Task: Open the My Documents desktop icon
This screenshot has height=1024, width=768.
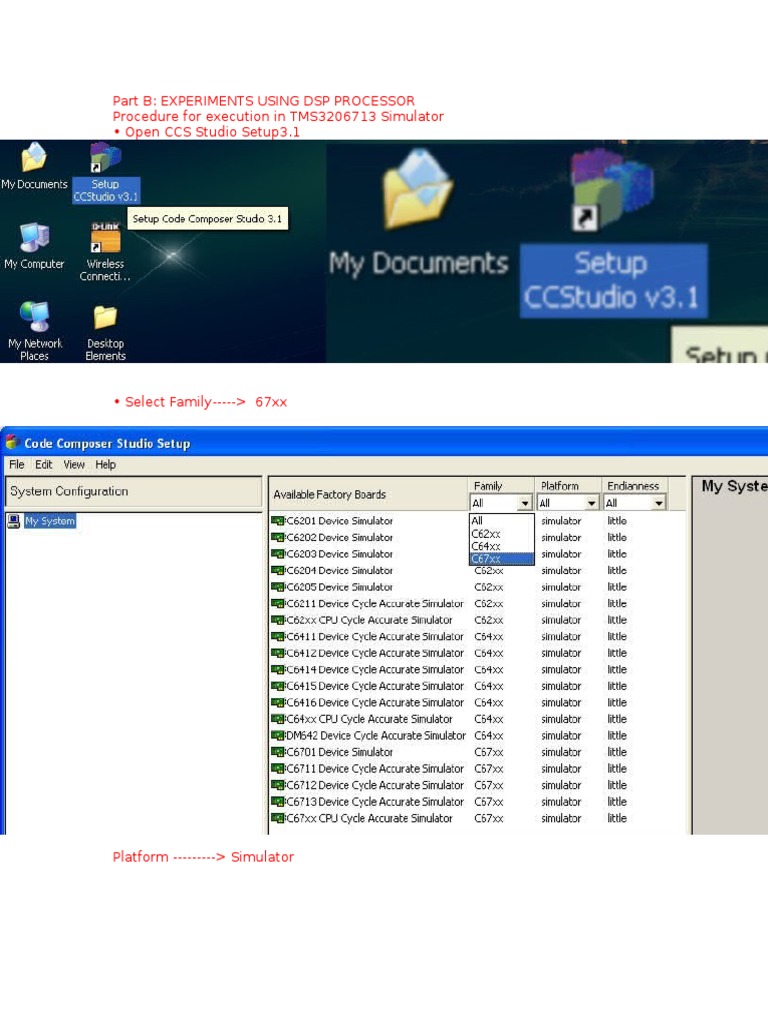Action: (34, 160)
